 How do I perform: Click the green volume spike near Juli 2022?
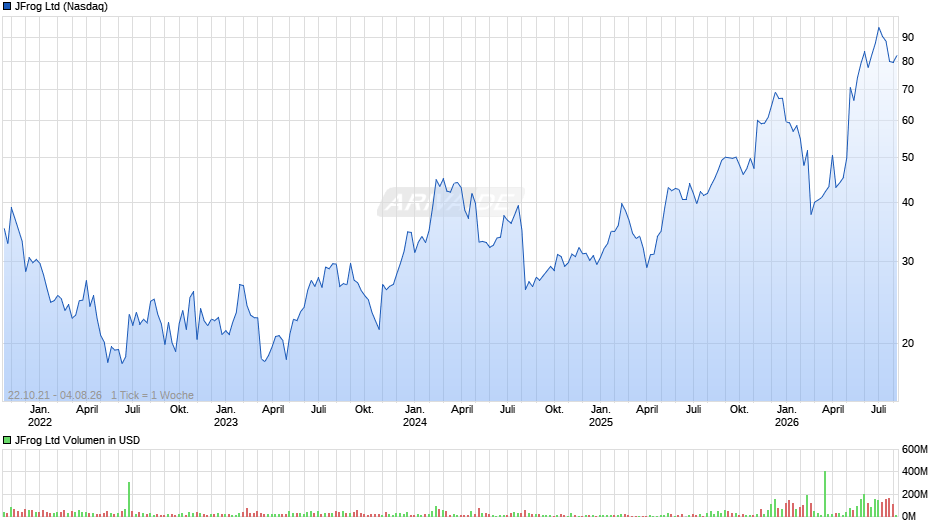[x=129, y=499]
